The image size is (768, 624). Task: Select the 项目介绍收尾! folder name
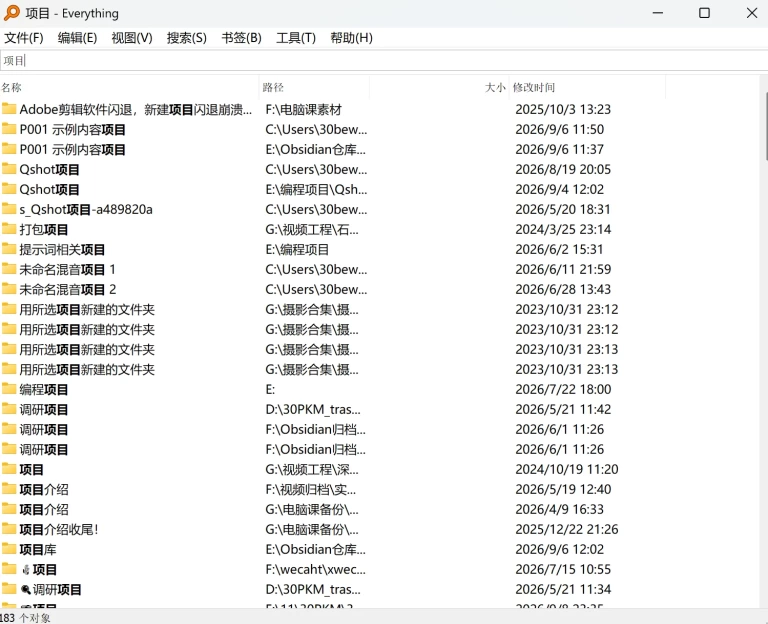(59, 529)
